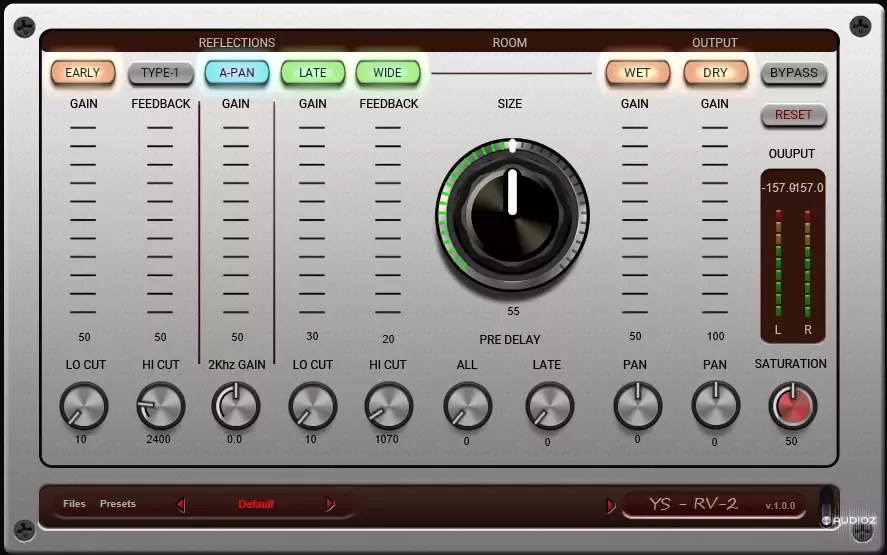Toggle the A-PAN button
Image resolution: width=887 pixels, height=555 pixels.
[x=237, y=73]
